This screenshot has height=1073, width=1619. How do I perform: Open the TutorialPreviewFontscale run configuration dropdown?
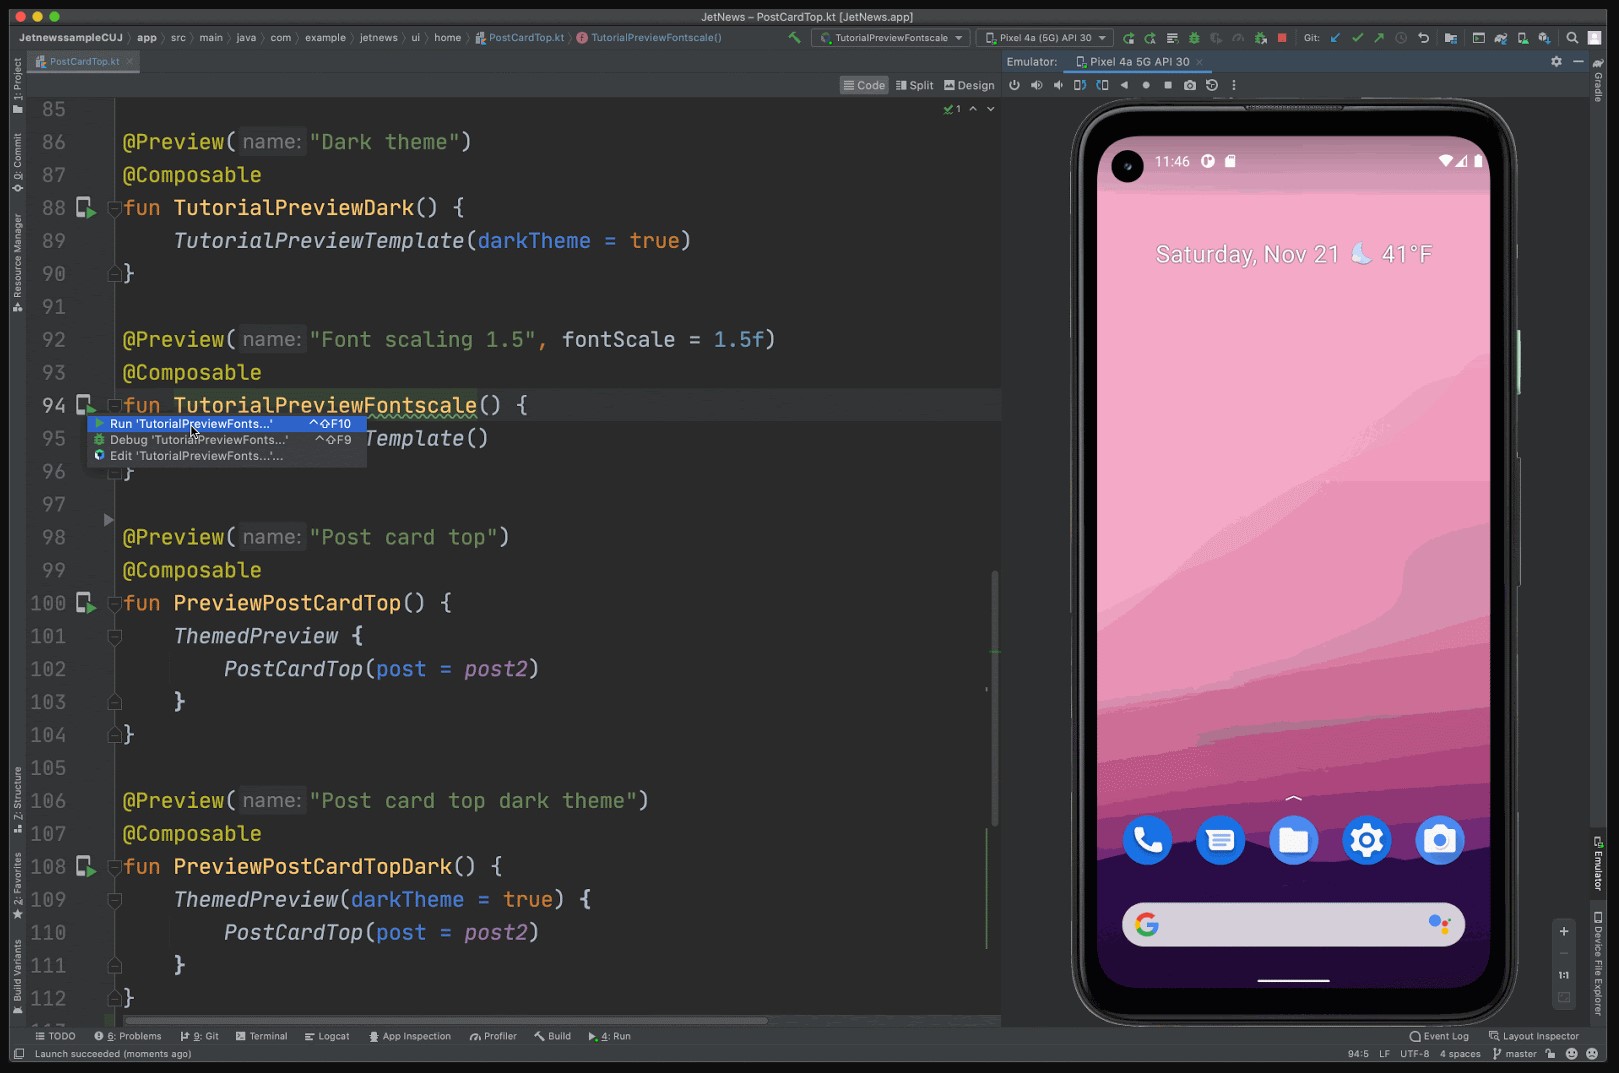[890, 37]
